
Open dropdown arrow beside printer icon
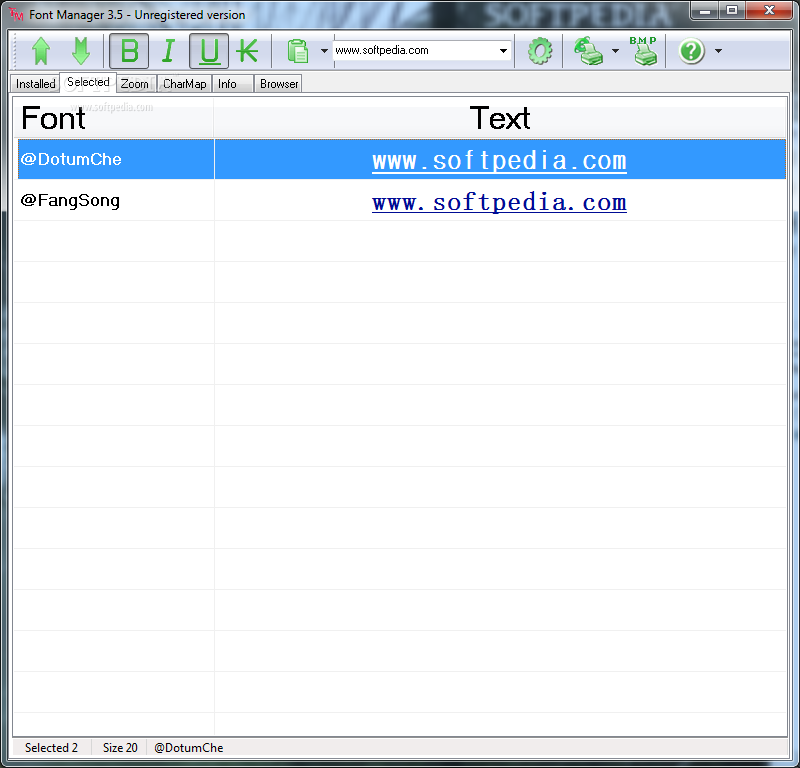(615, 51)
